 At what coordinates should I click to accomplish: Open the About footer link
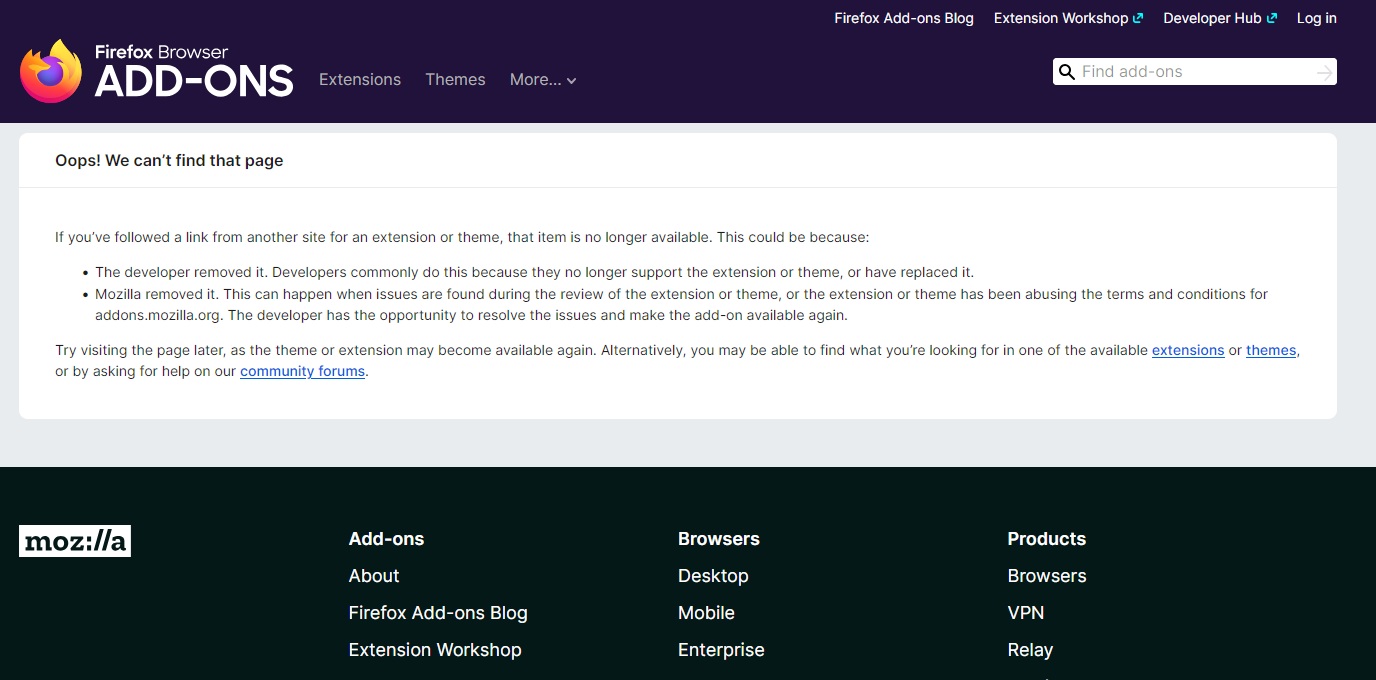pyautogui.click(x=374, y=576)
